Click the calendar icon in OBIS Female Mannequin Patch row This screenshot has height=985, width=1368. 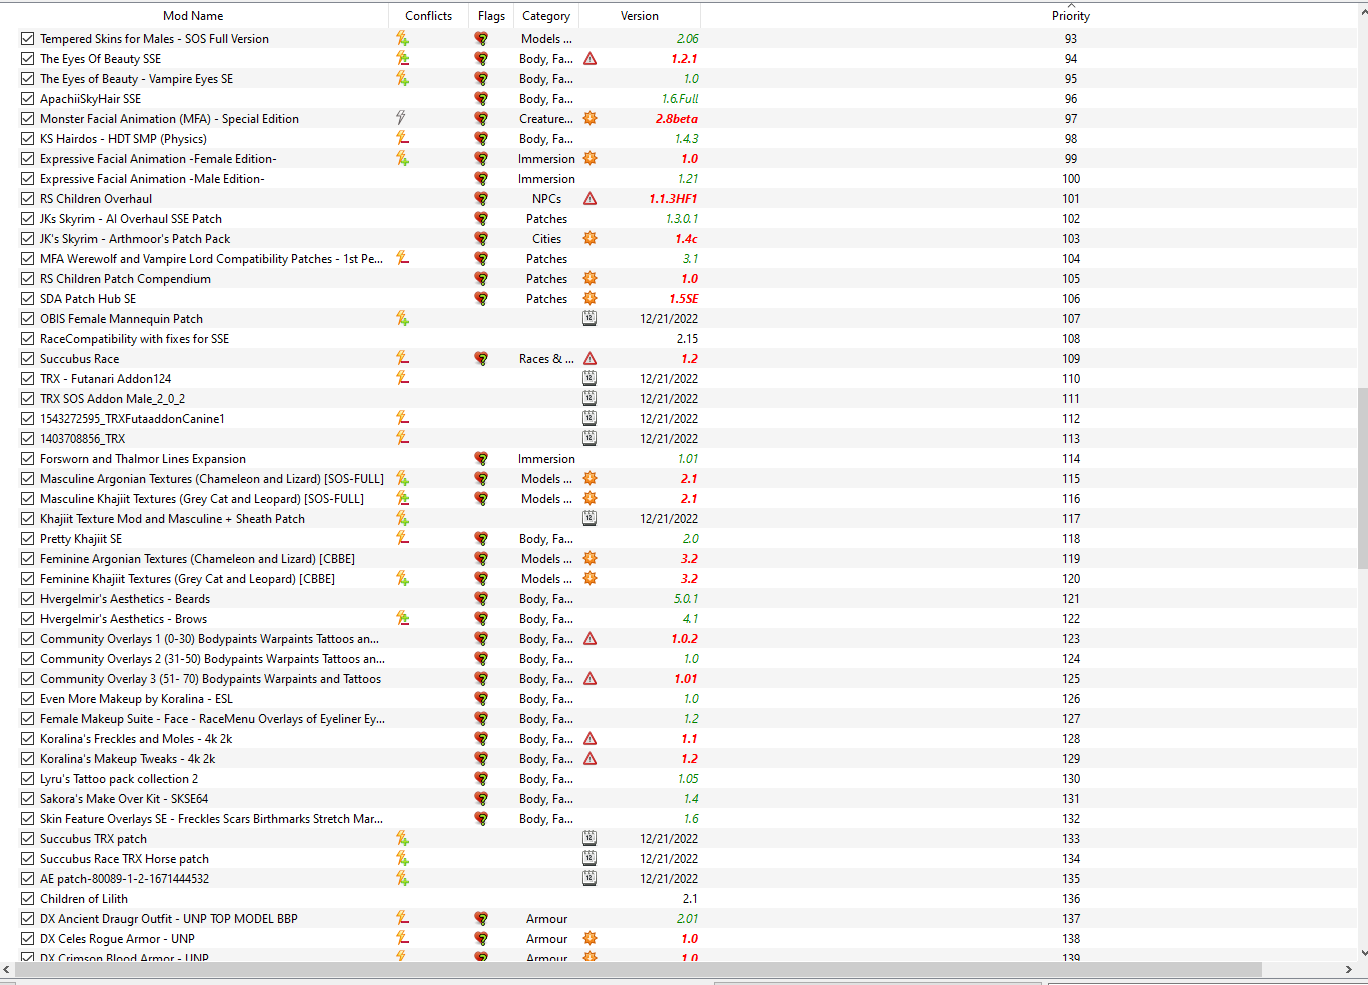pyautogui.click(x=590, y=318)
